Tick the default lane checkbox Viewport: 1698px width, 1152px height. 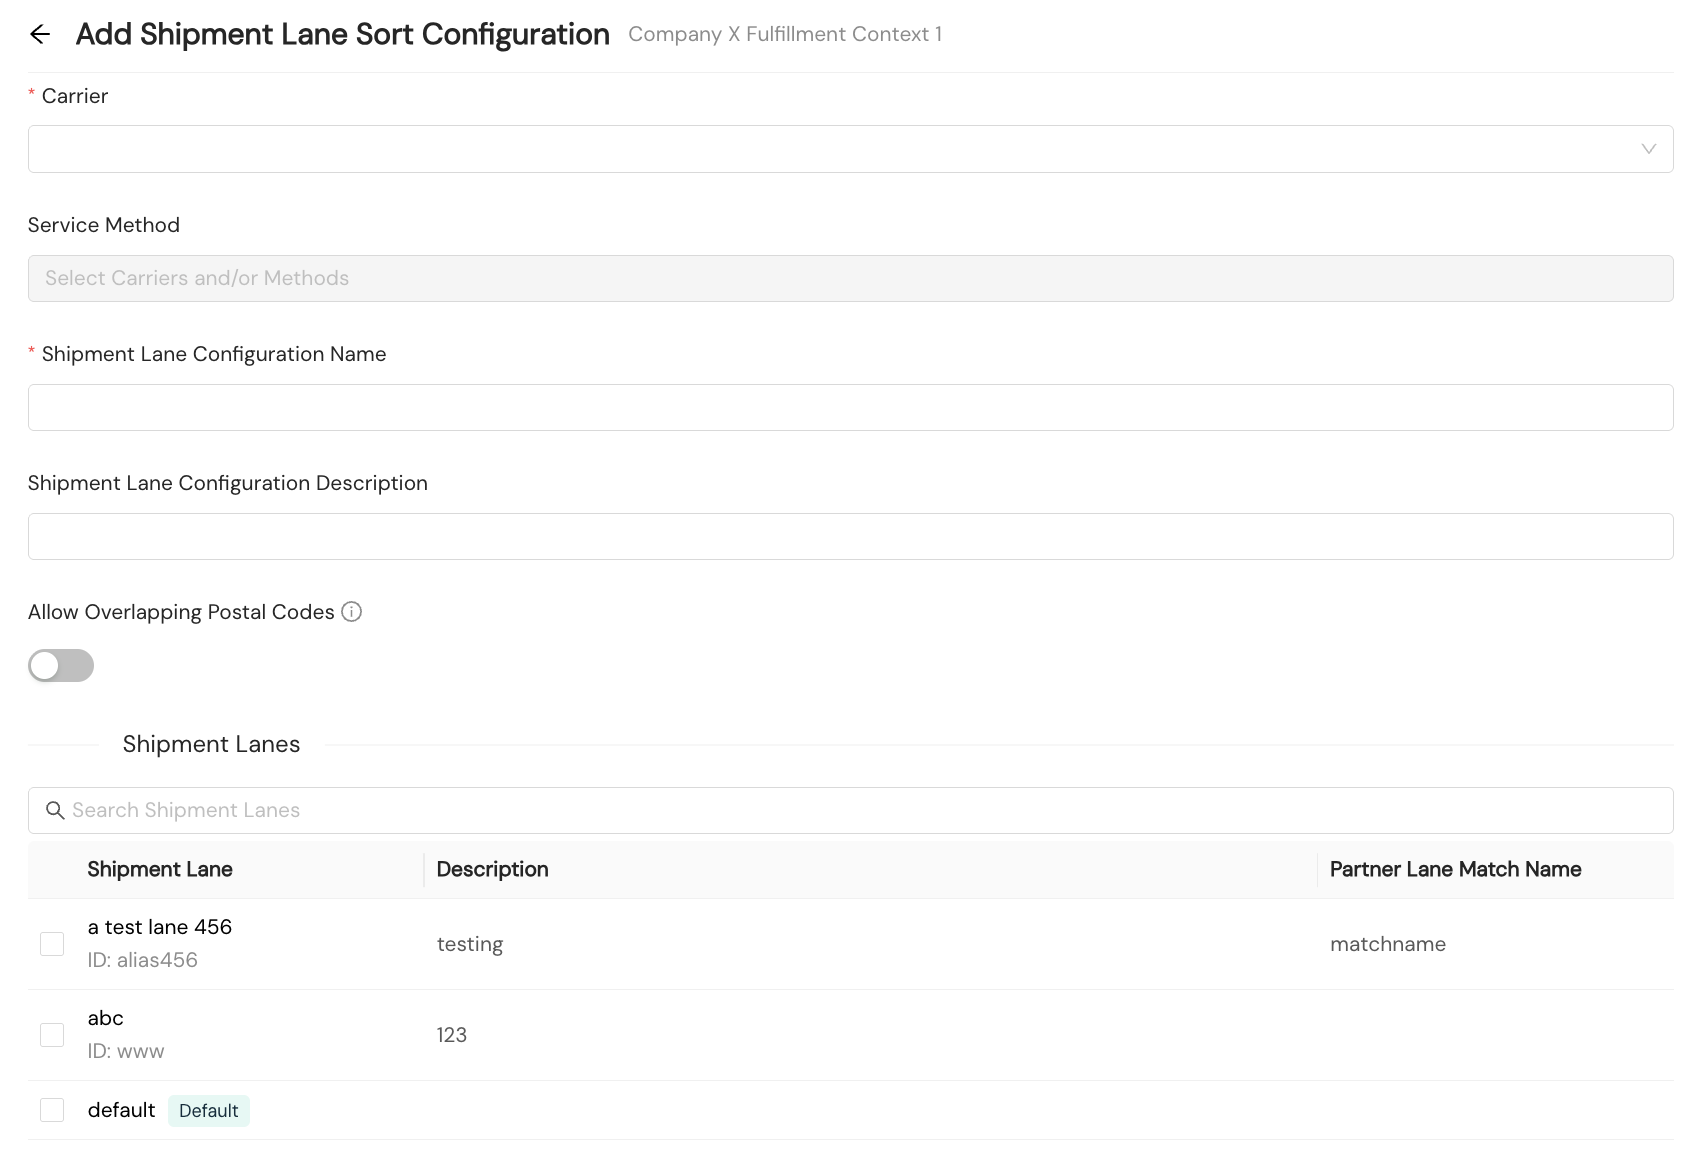click(52, 1110)
